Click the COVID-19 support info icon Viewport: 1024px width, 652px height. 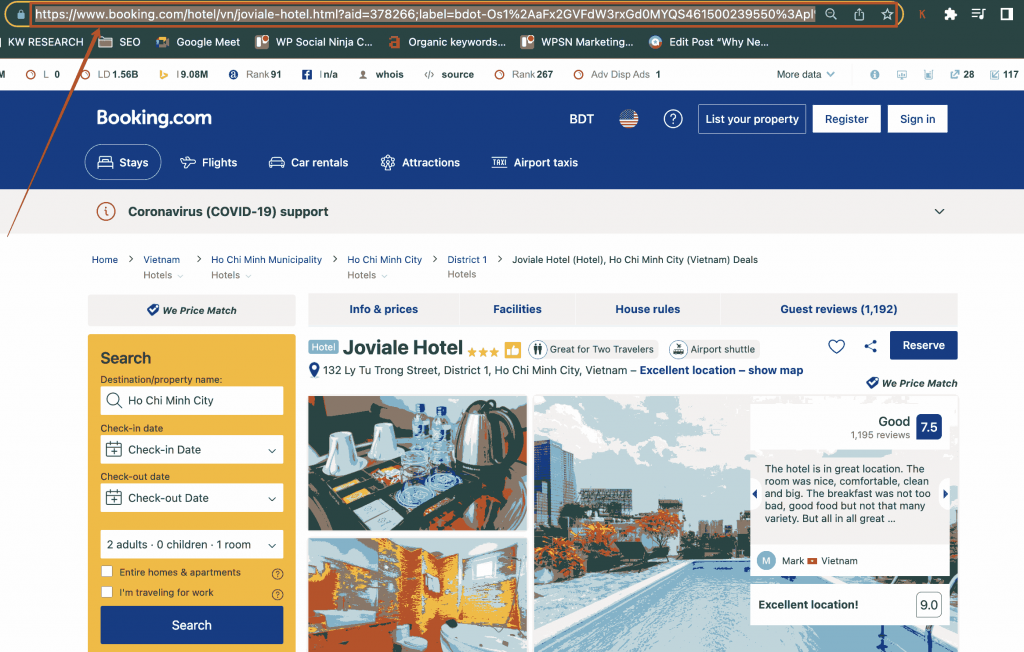click(x=106, y=212)
